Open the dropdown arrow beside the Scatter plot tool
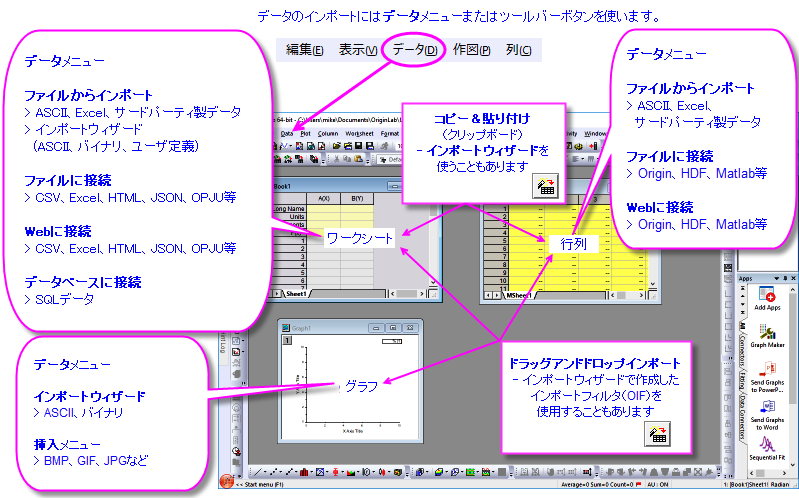 coord(281,472)
